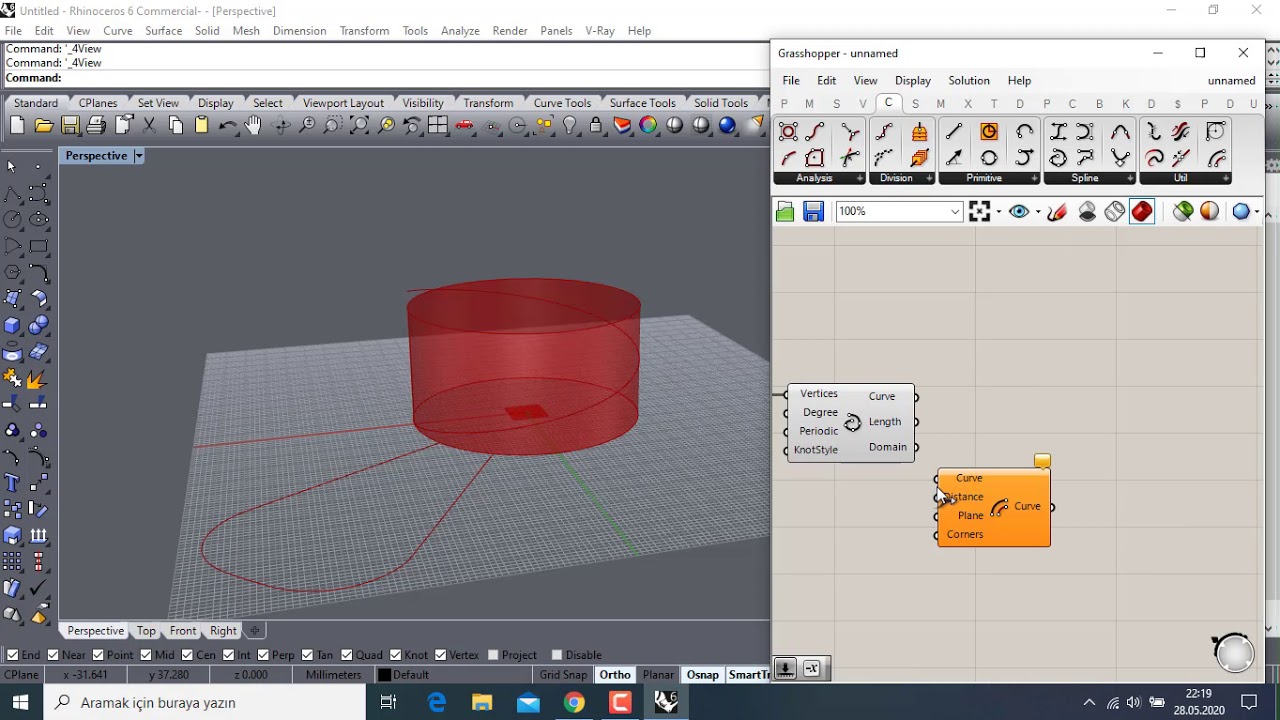
Task: Select the Cut scissors icon in Rhino
Action: pyautogui.click(x=149, y=125)
